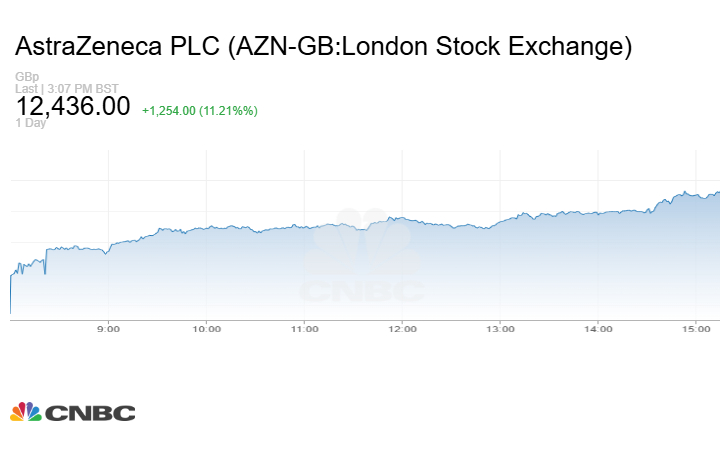This screenshot has width=720, height=450.
Task: Click the CNBC peacock logo icon at bottom
Action: [x=26, y=412]
